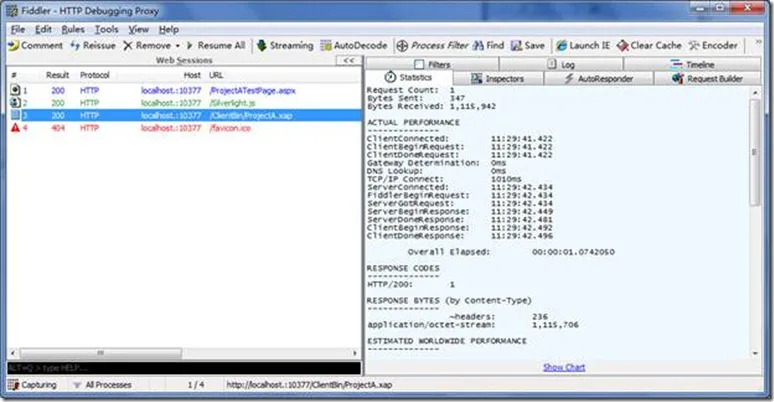Open the View menu
This screenshot has height=402, width=774.
click(139, 30)
